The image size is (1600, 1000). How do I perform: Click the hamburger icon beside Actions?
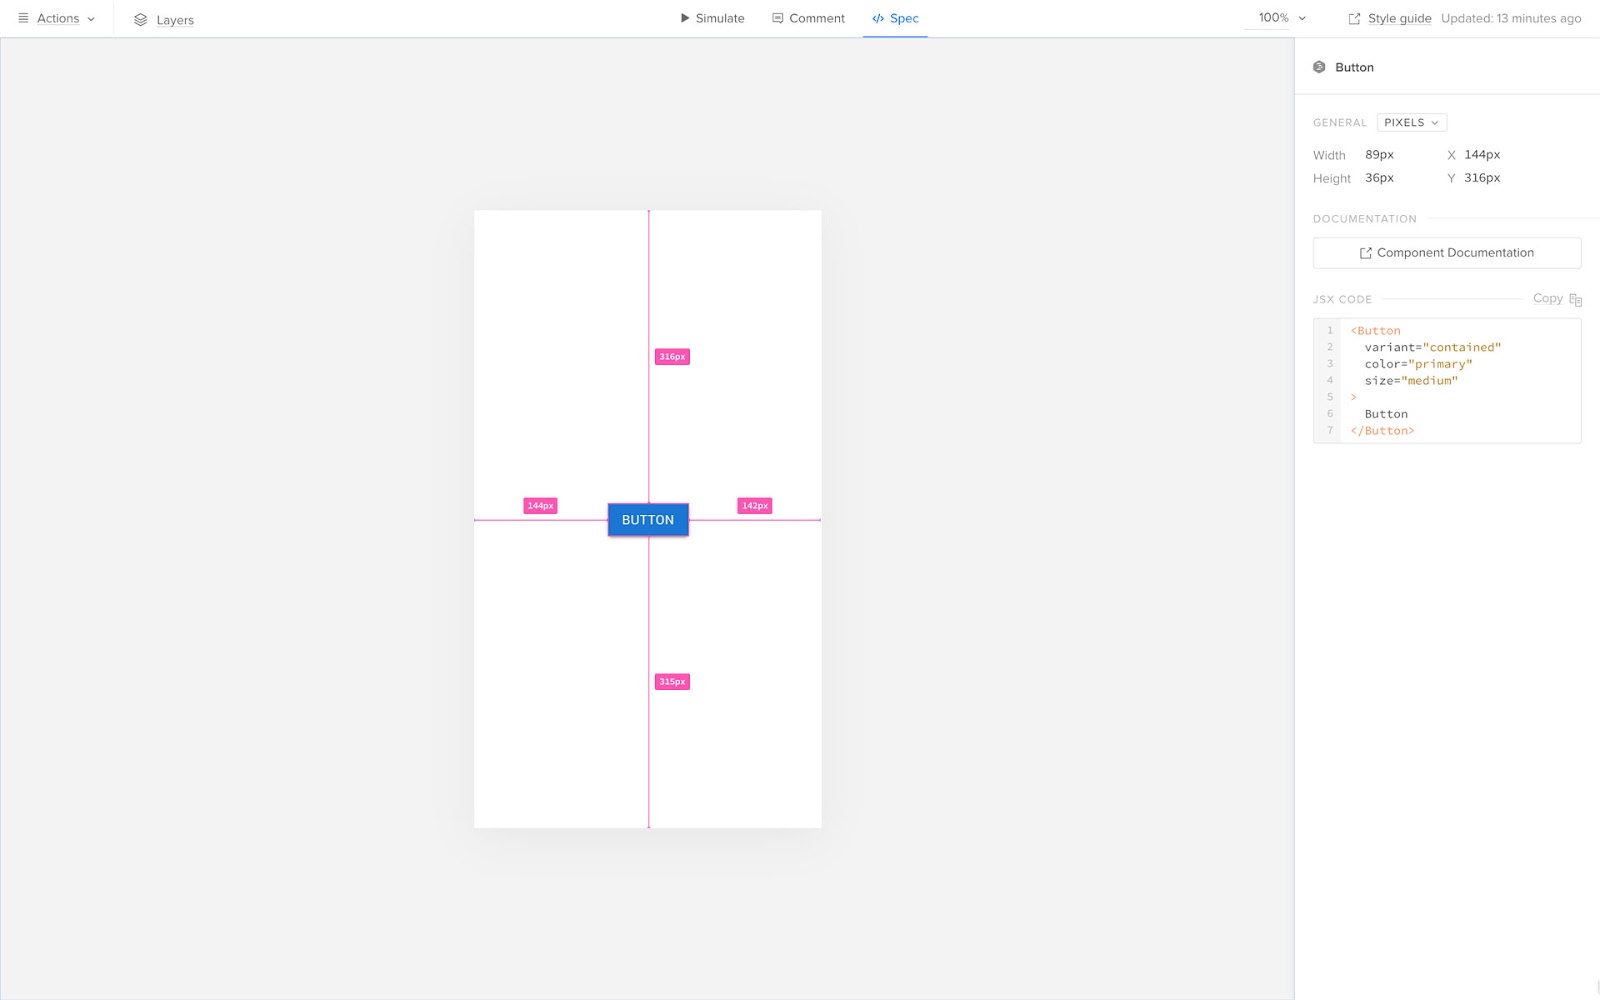coord(23,18)
